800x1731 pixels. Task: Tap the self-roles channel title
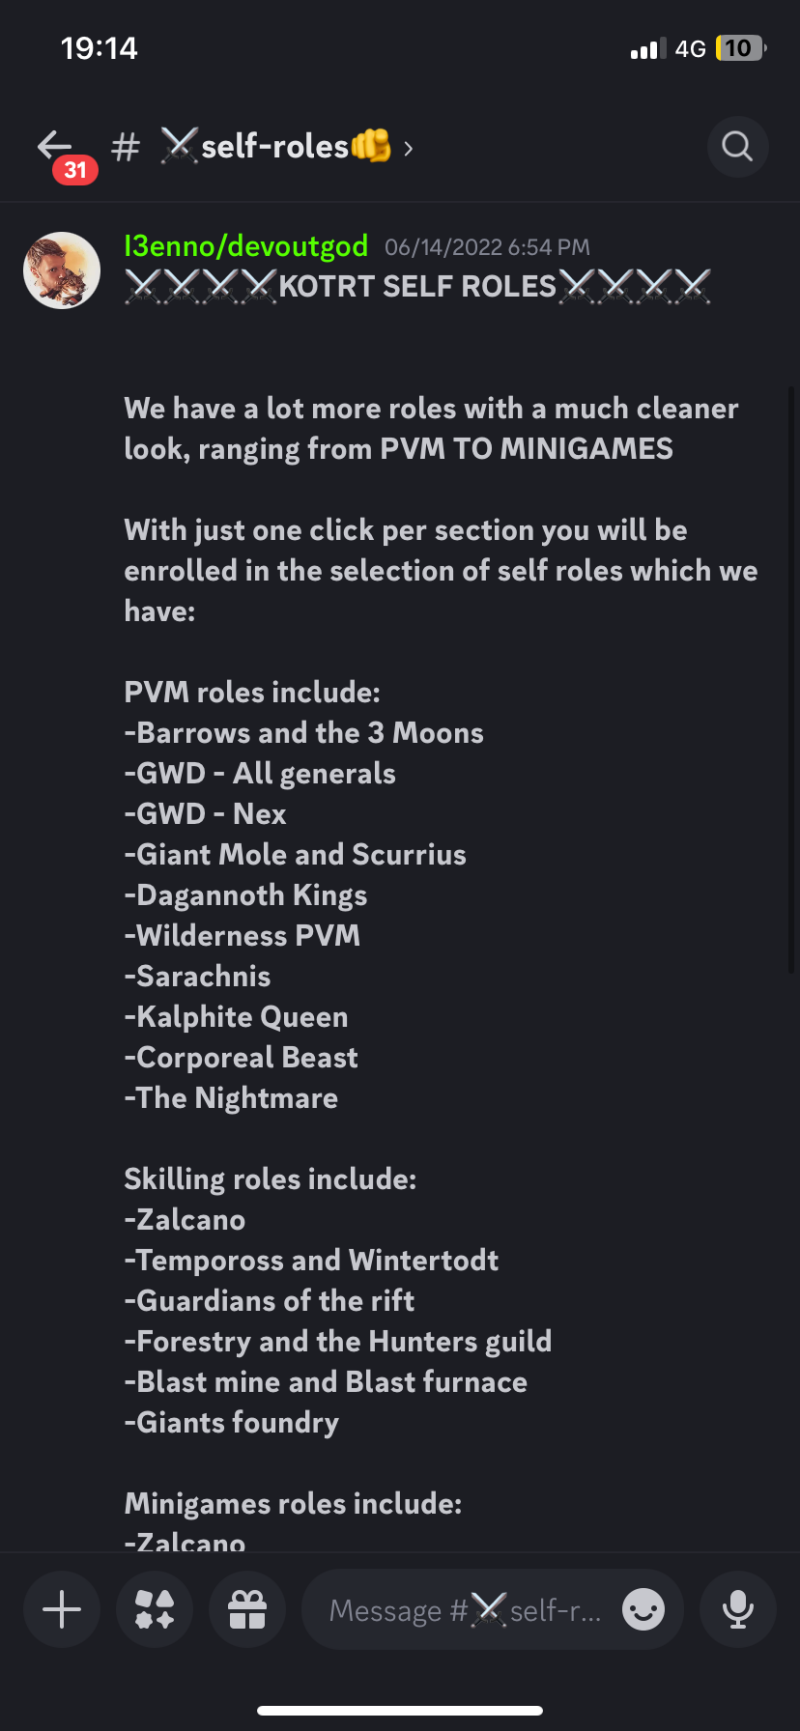[275, 147]
